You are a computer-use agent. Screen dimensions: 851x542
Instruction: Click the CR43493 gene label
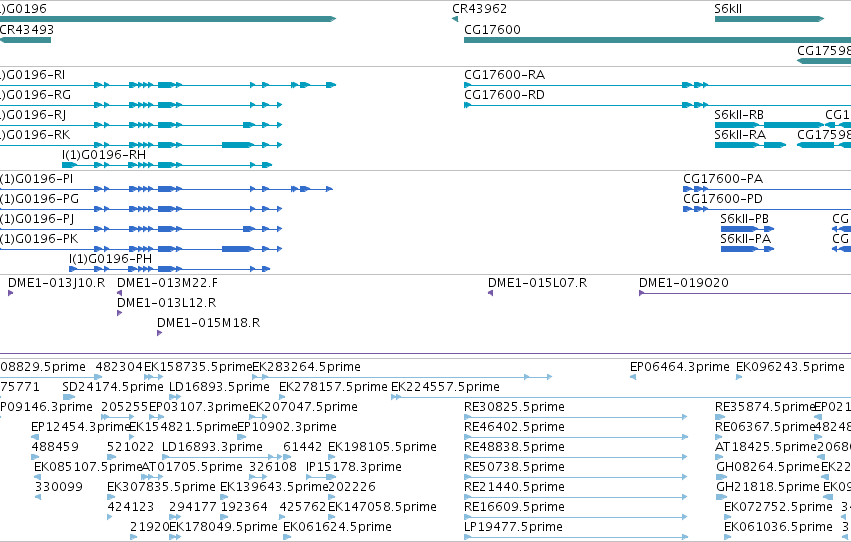point(27,30)
